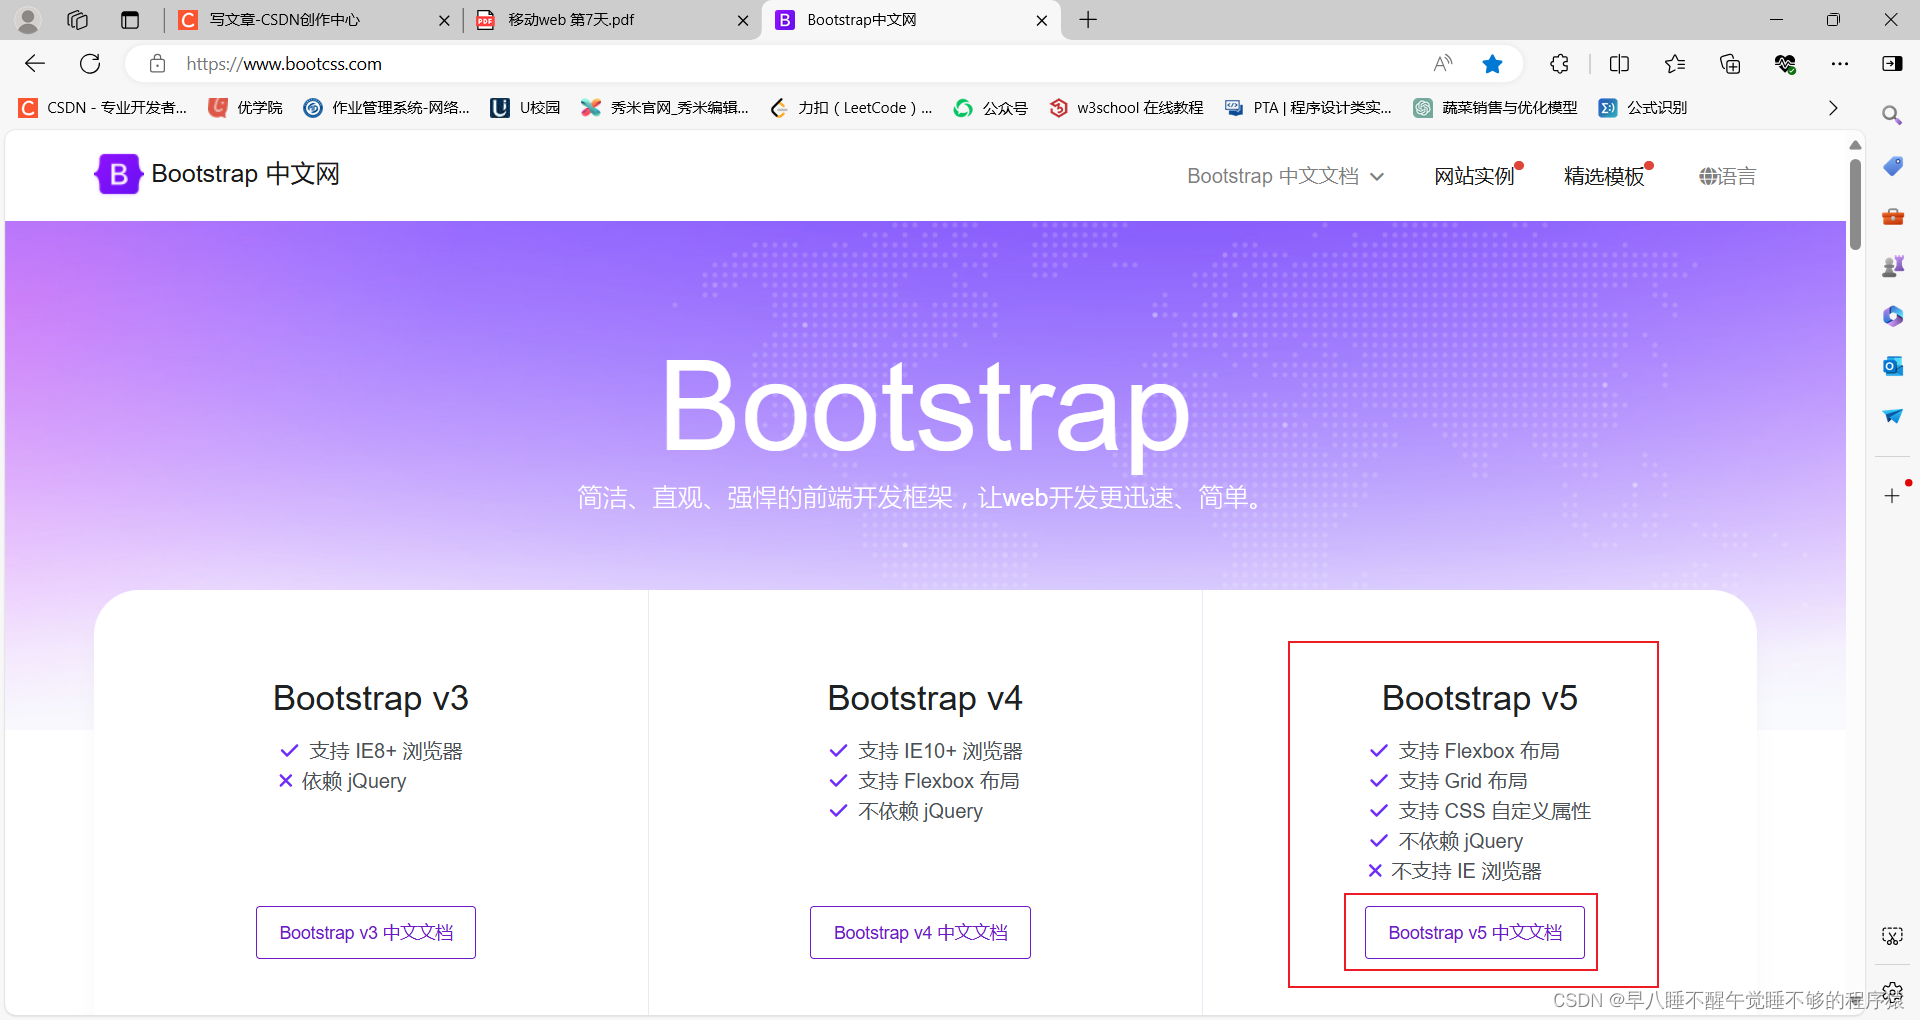Reload the Bootstrap page
This screenshot has height=1020, width=1920.
pos(90,63)
